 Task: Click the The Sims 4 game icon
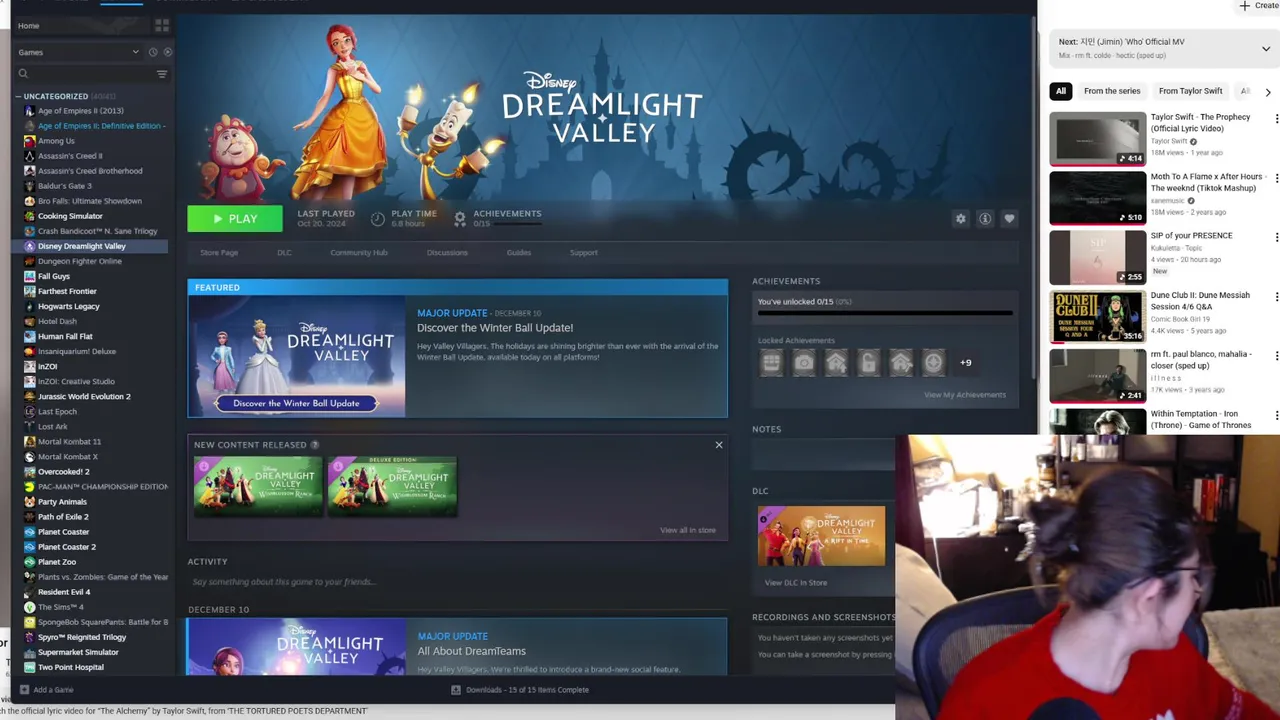29,606
